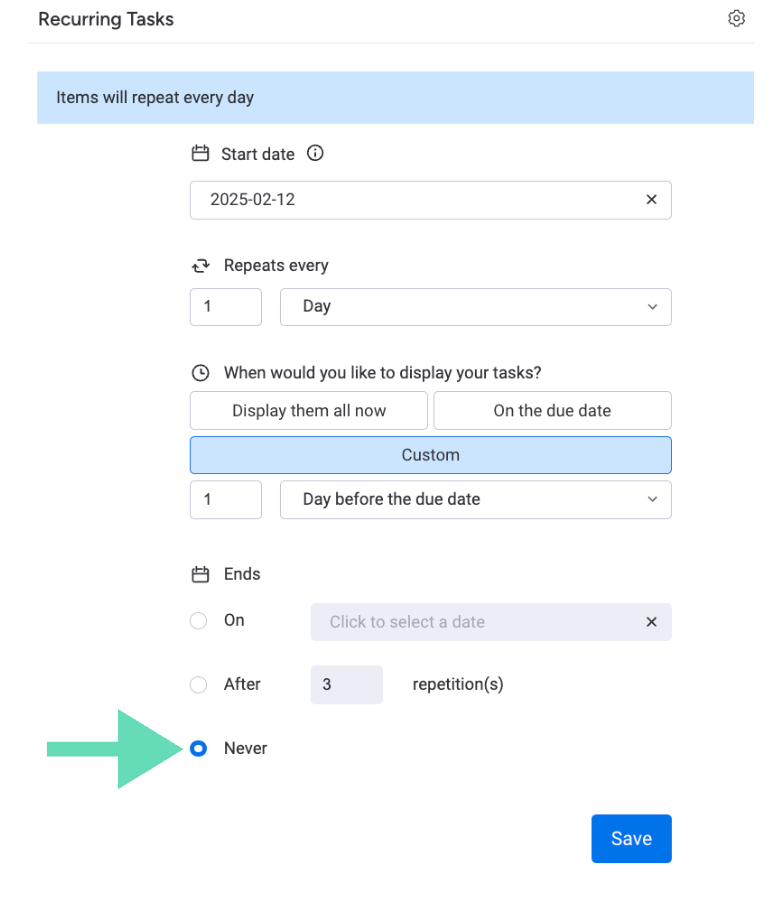
Task: Click the calendar icon beside Ends
Action: pos(201,574)
